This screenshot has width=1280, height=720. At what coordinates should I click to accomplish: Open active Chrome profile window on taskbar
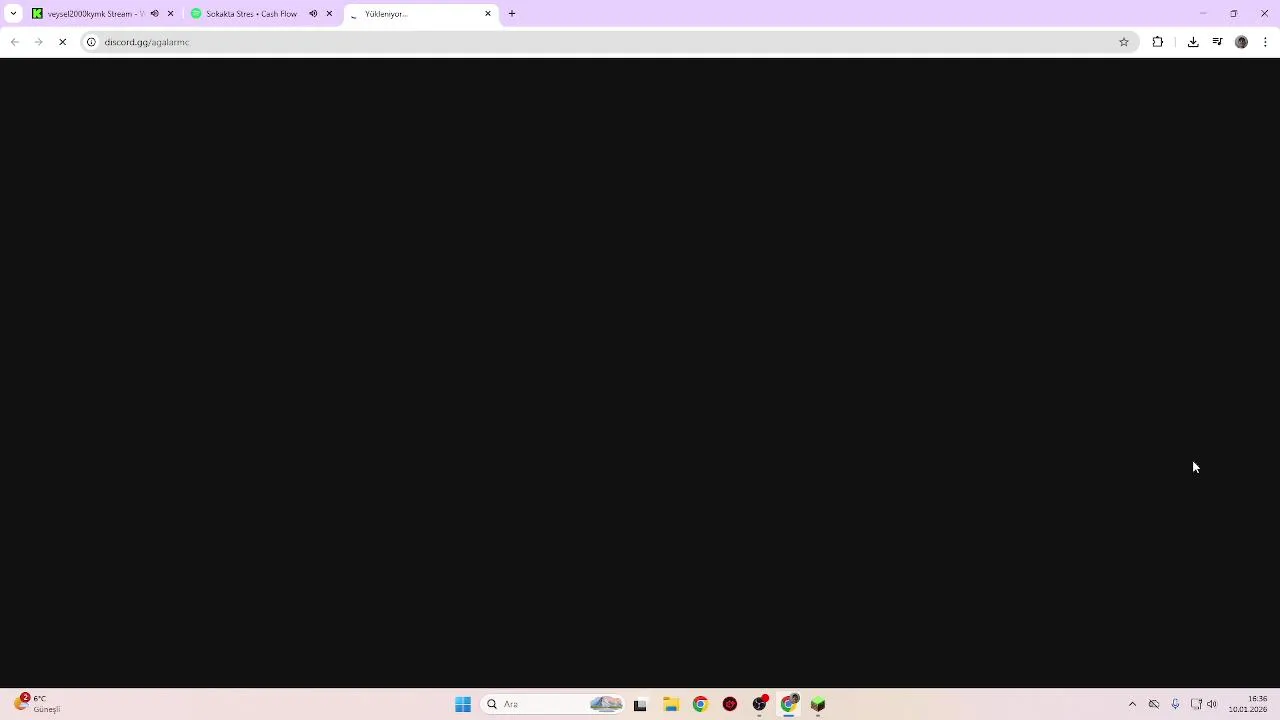coord(789,704)
